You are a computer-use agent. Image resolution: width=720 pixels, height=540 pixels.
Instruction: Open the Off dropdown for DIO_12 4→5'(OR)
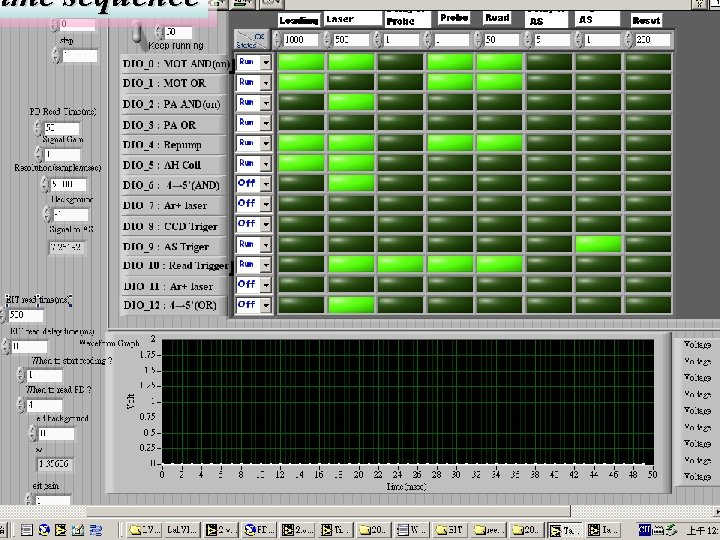pos(253,305)
